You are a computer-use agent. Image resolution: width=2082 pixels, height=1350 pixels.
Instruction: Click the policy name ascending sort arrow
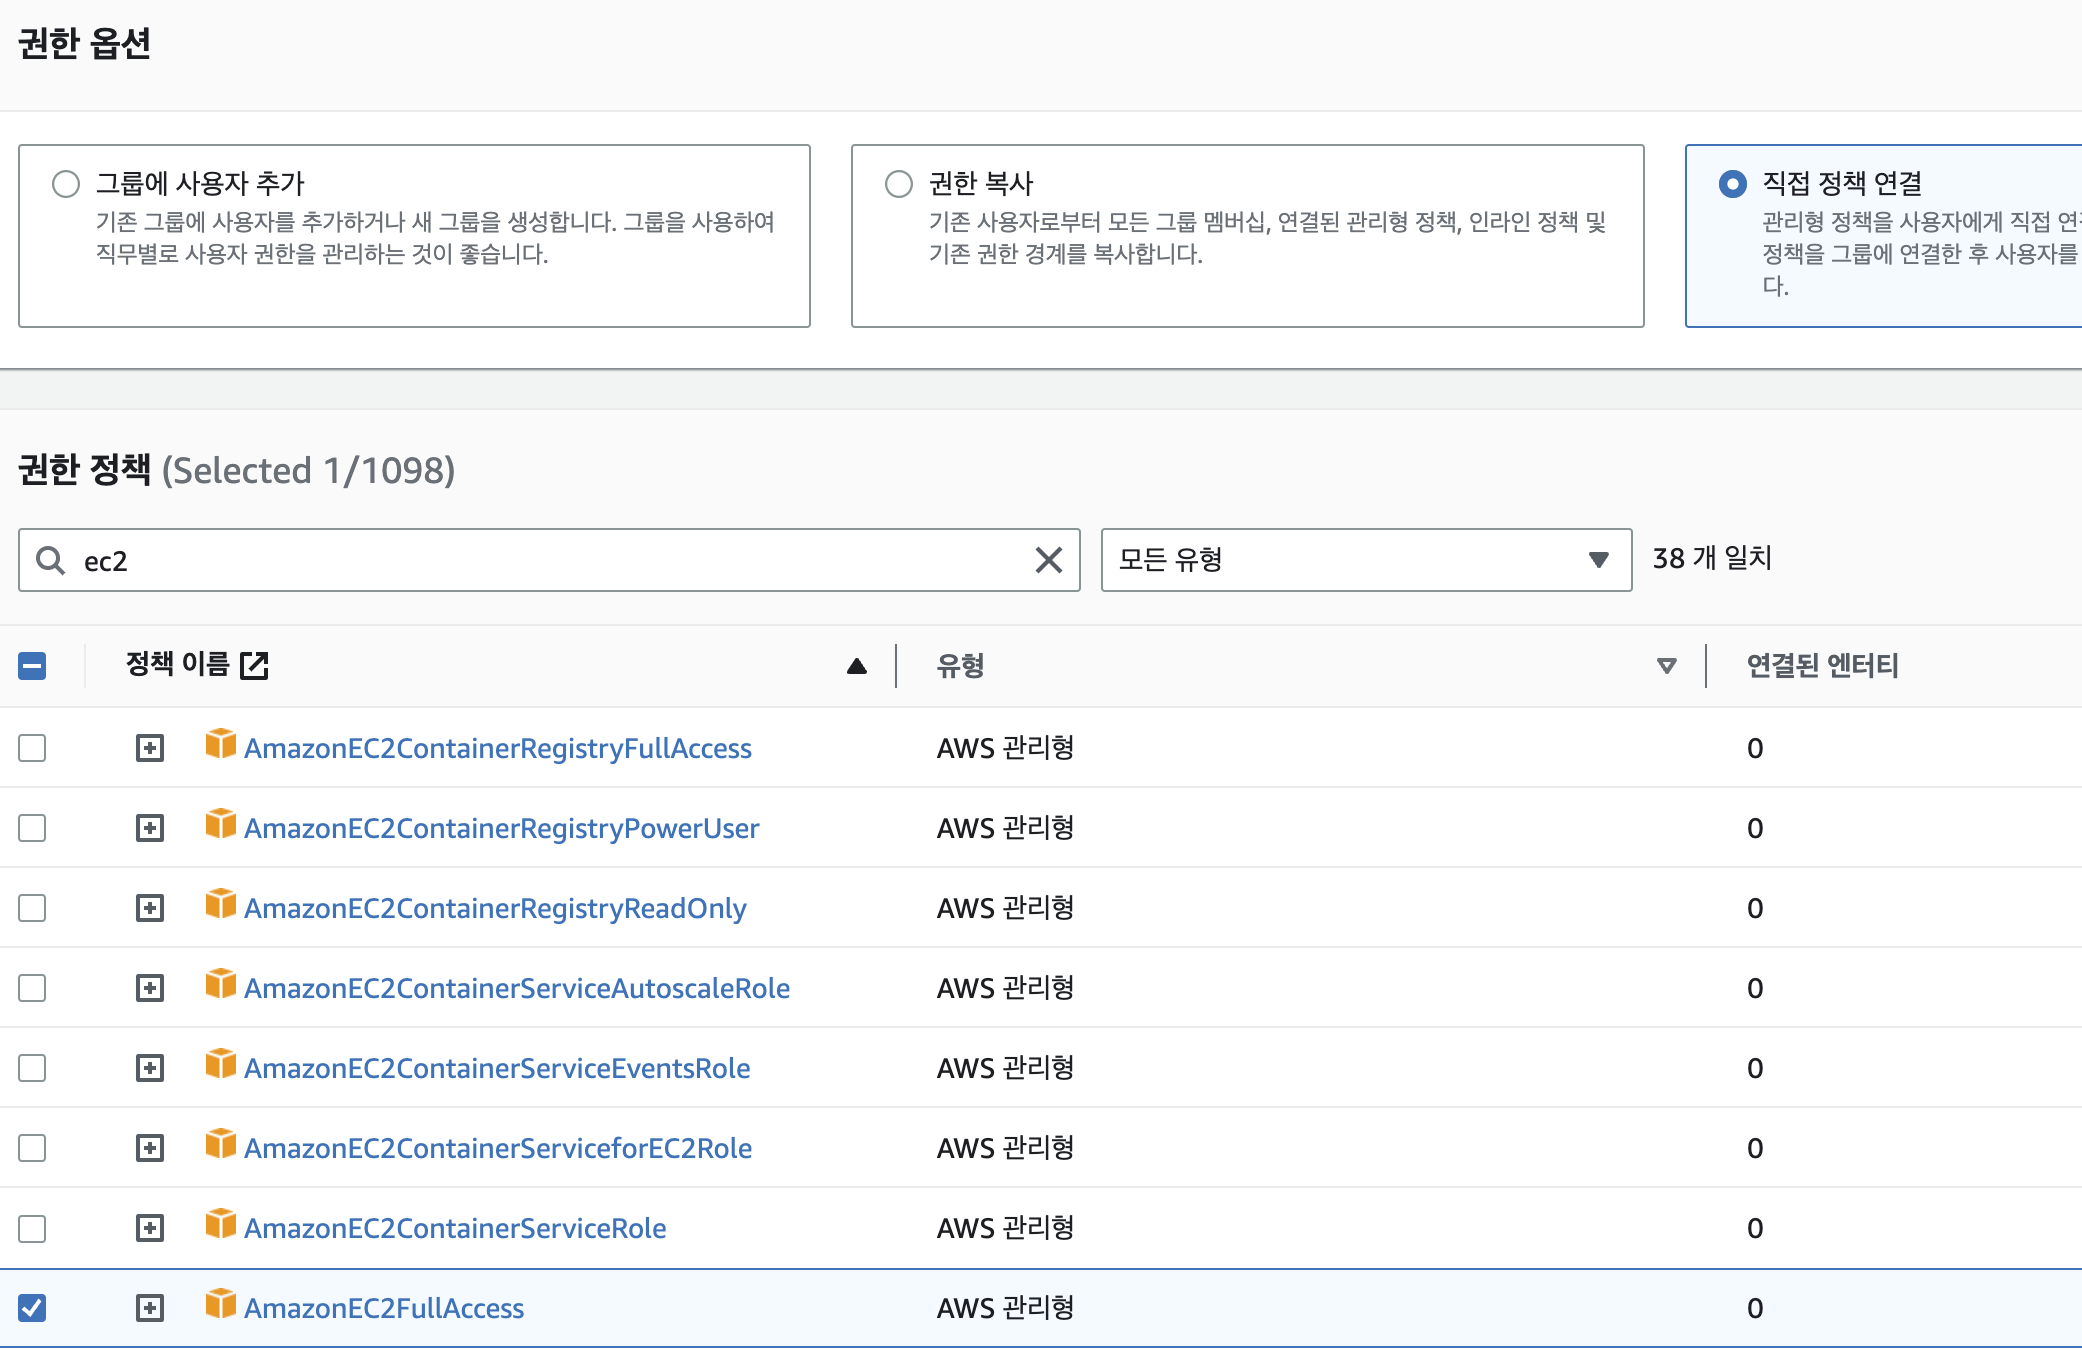coord(856,666)
